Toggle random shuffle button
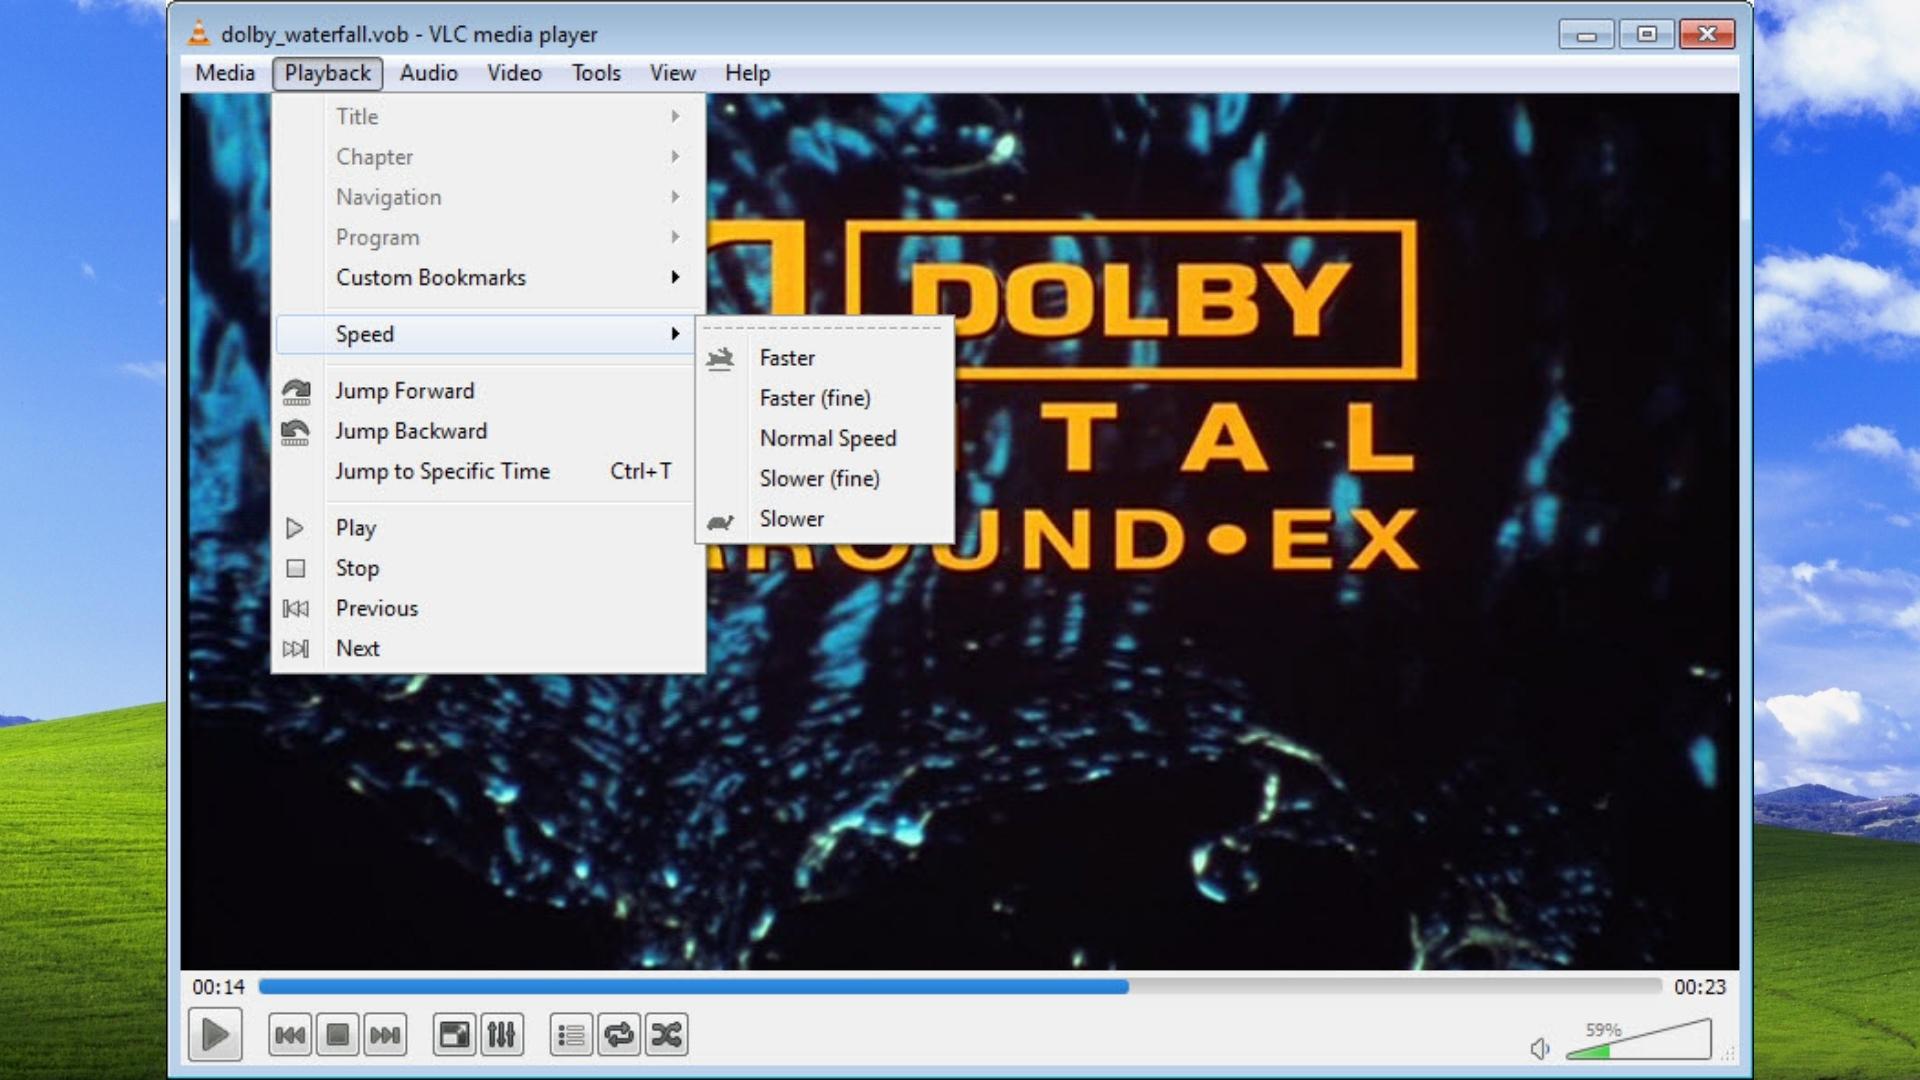Viewport: 1920px width, 1080px height. (667, 1035)
